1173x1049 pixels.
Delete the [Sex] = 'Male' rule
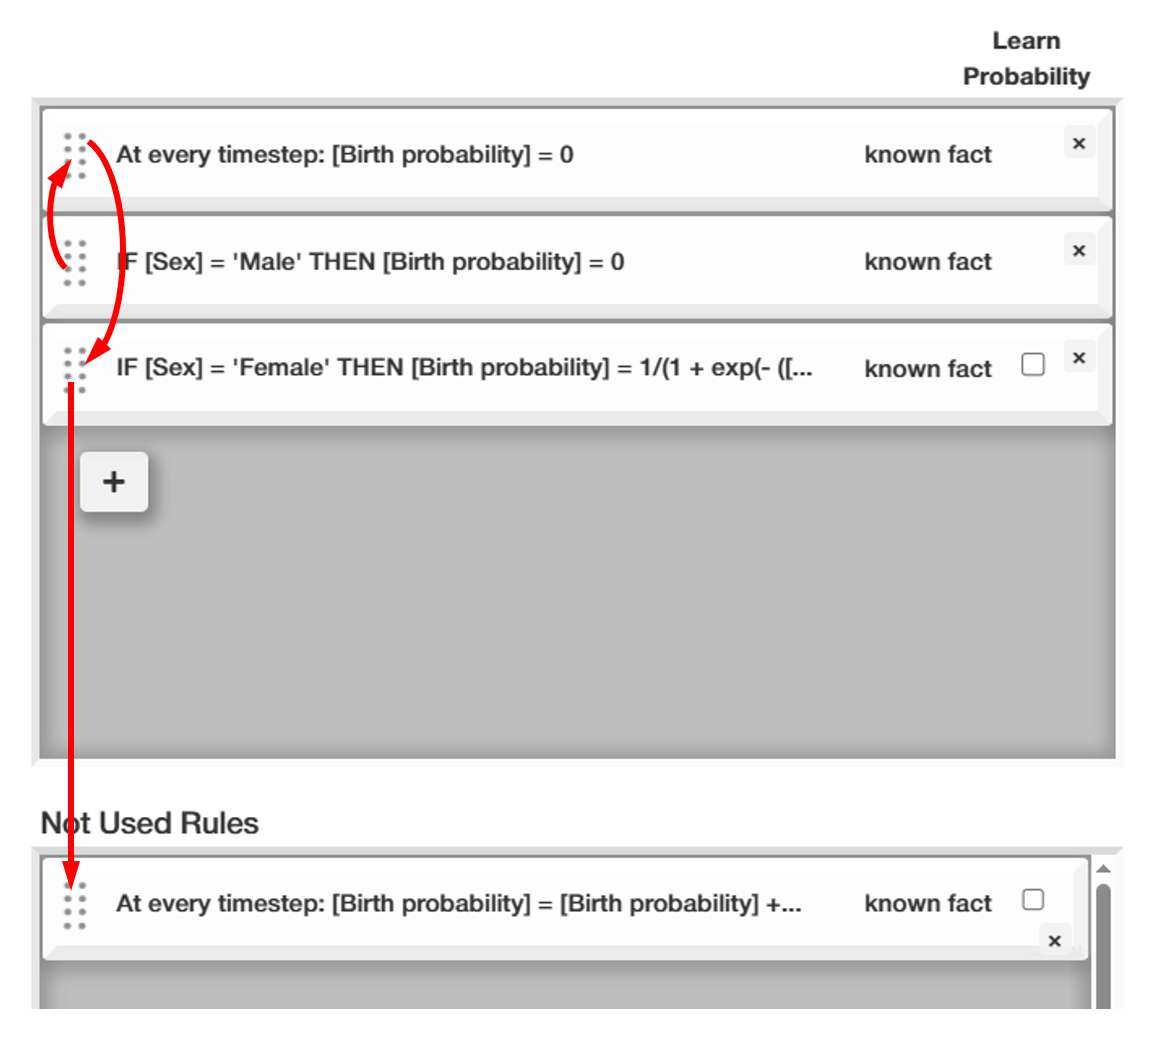1079,250
